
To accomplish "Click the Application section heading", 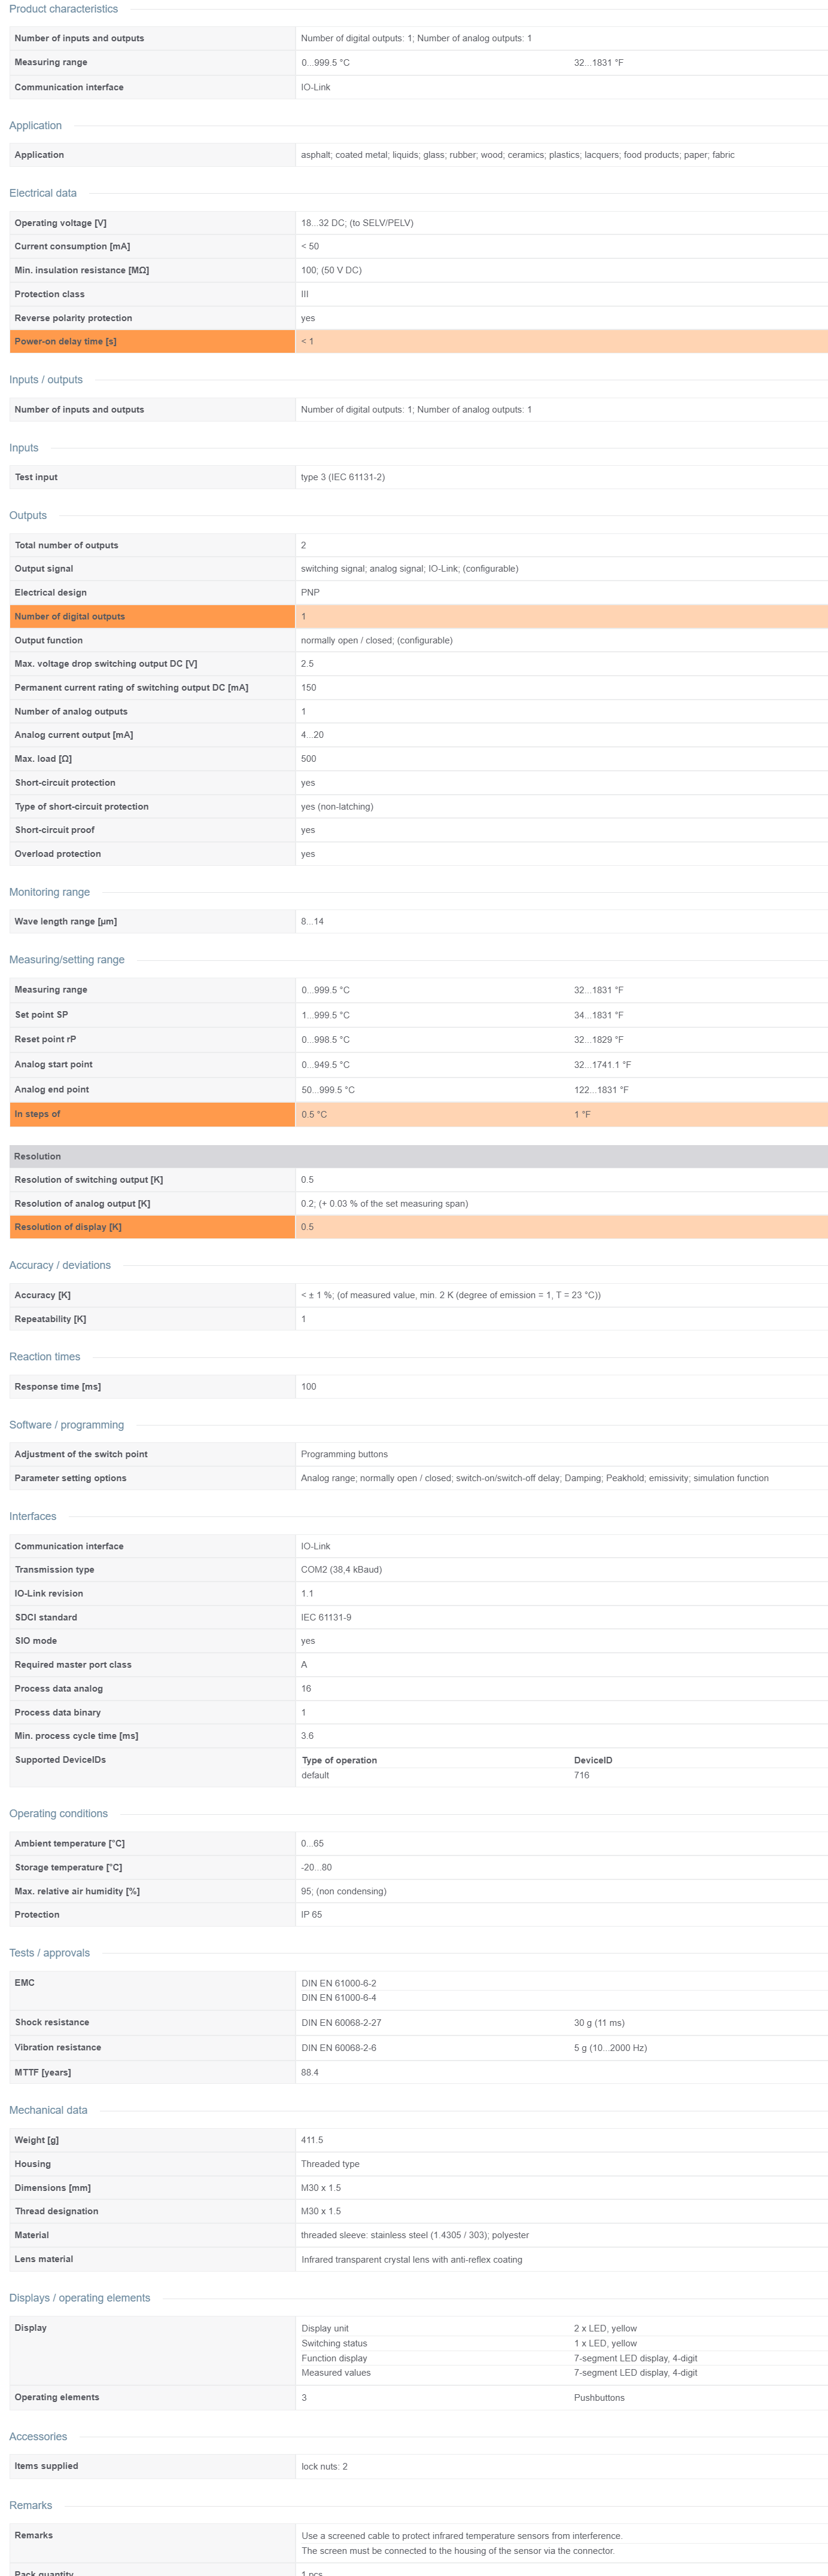I will tap(35, 125).
